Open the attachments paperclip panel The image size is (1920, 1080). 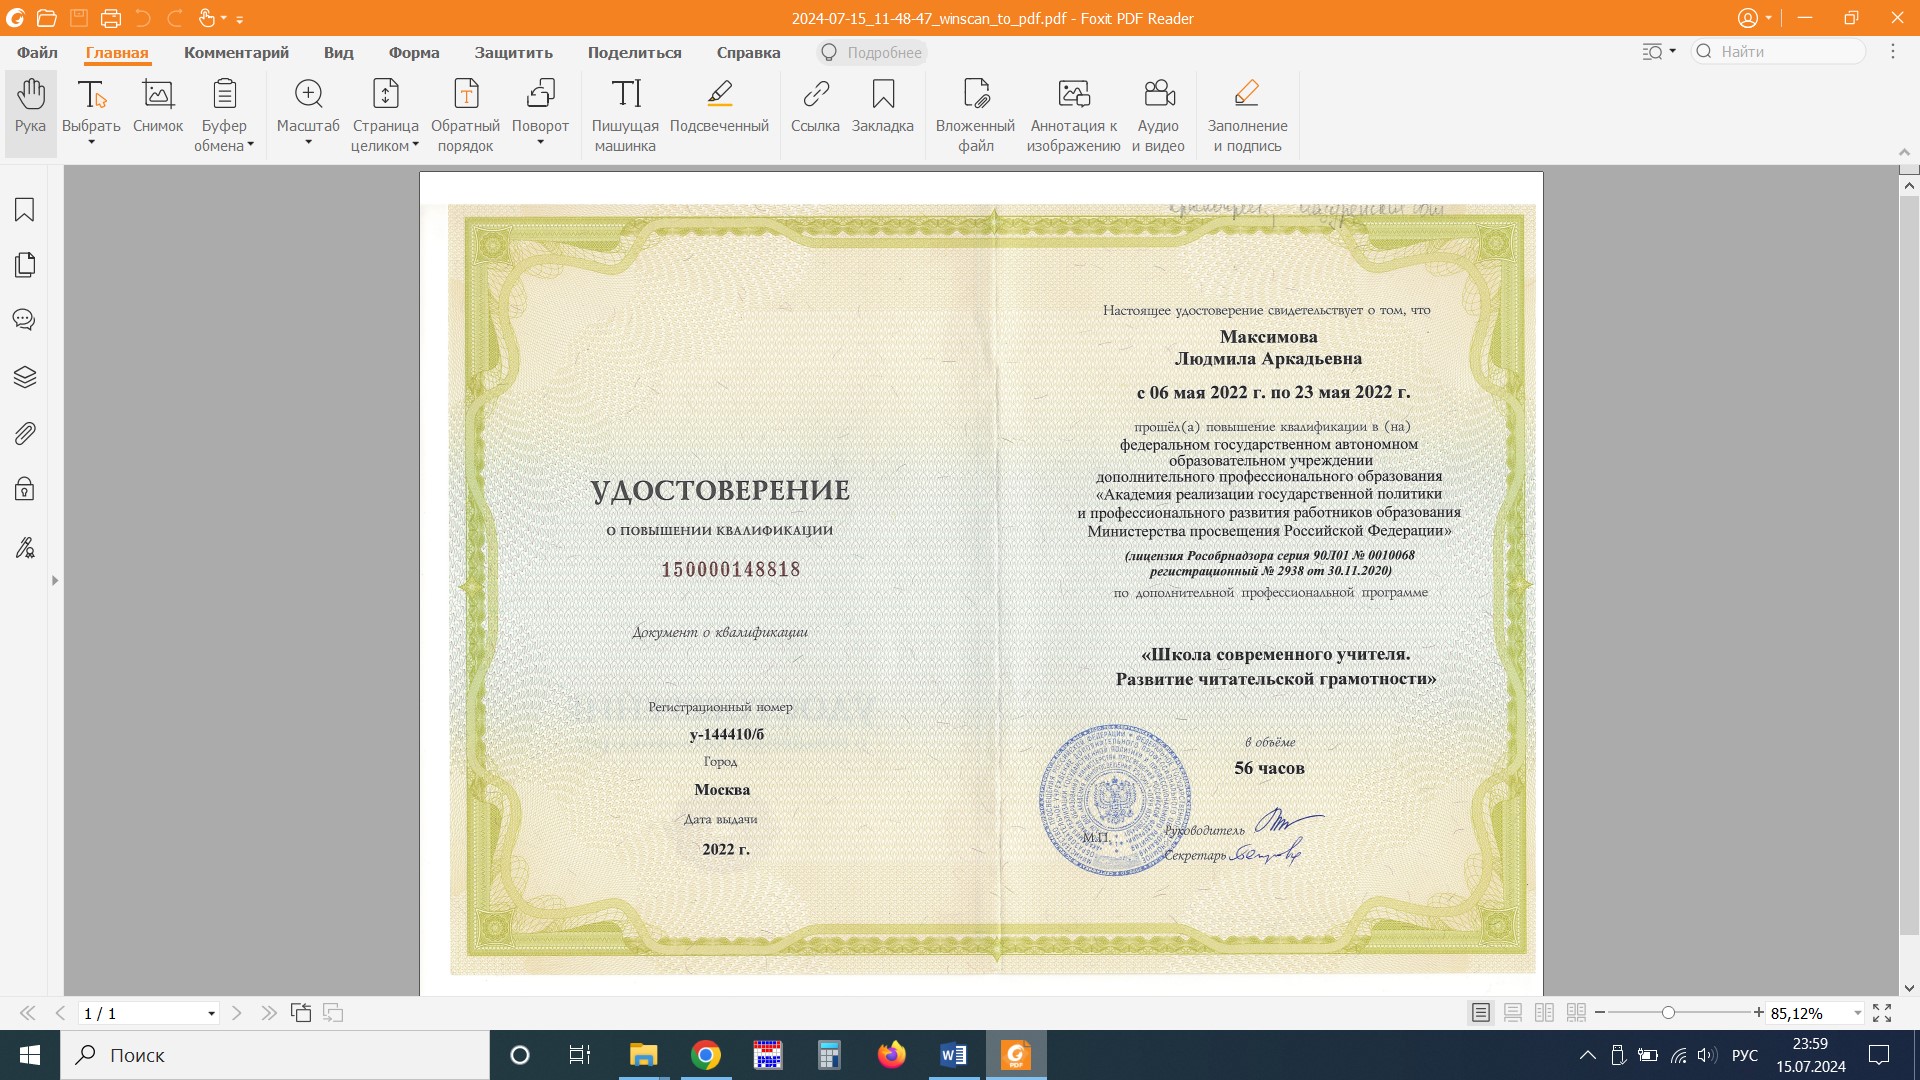click(25, 433)
